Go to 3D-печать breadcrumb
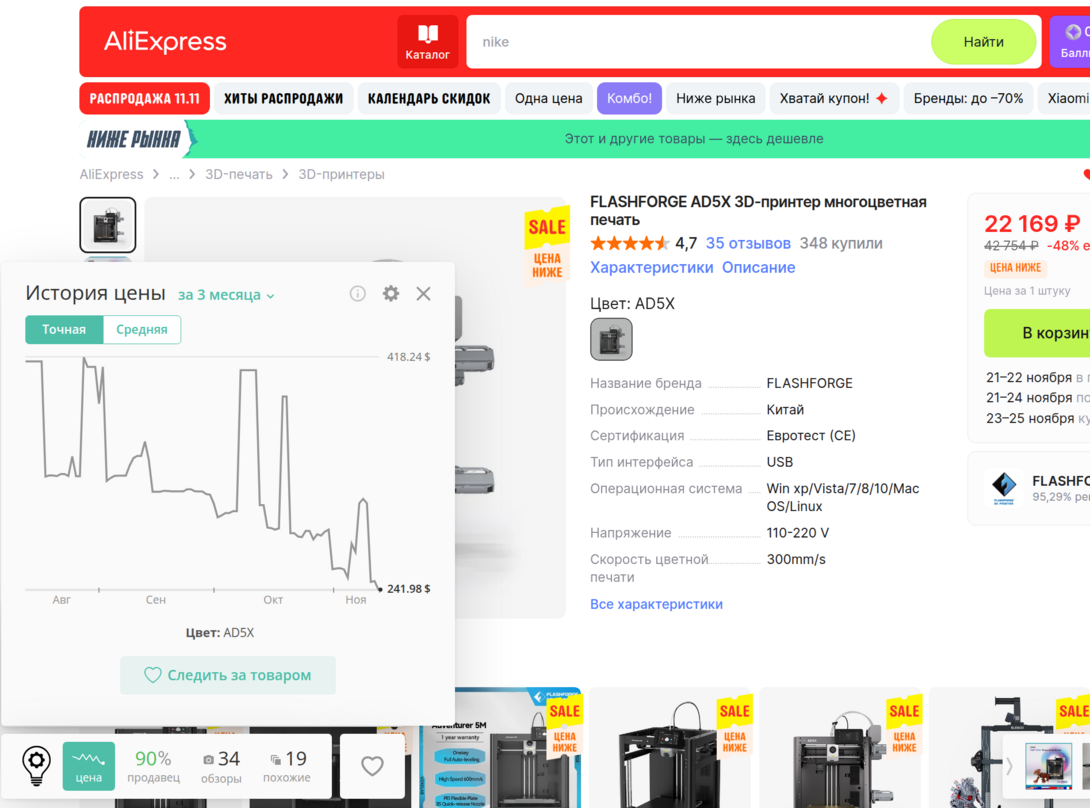The image size is (1090, 808). tap(238, 175)
